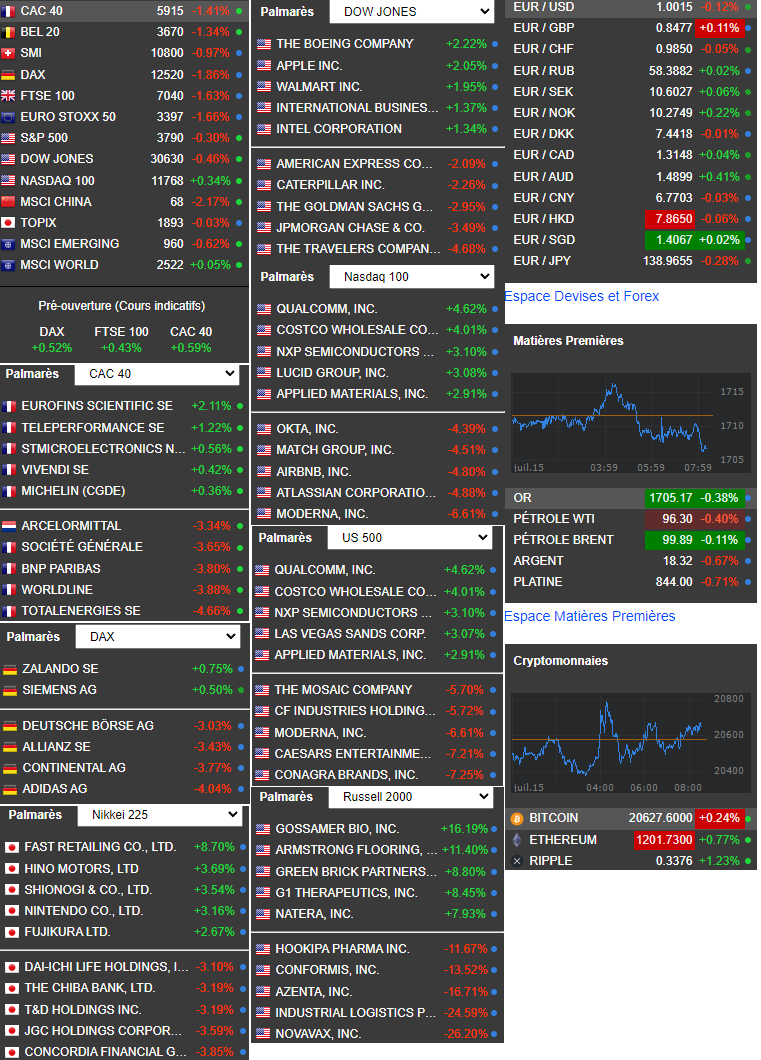Open HOOKIPA PHARMA INC. stock
Viewport: 761px width, 1060px height.
click(342, 949)
